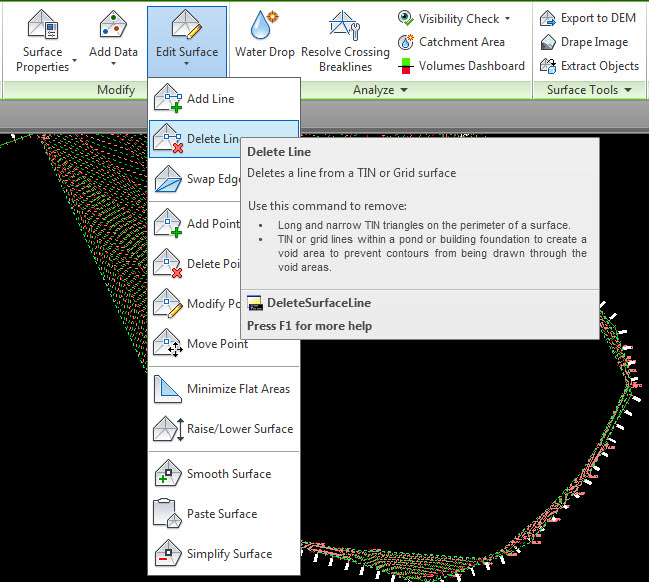Click the Delete Point menu icon

pyautogui.click(x=168, y=263)
